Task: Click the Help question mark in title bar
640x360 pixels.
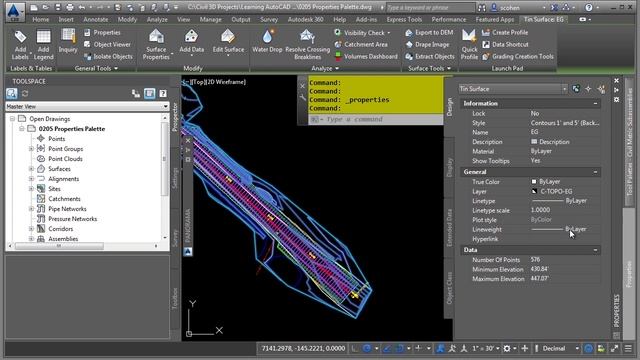Action: point(589,7)
